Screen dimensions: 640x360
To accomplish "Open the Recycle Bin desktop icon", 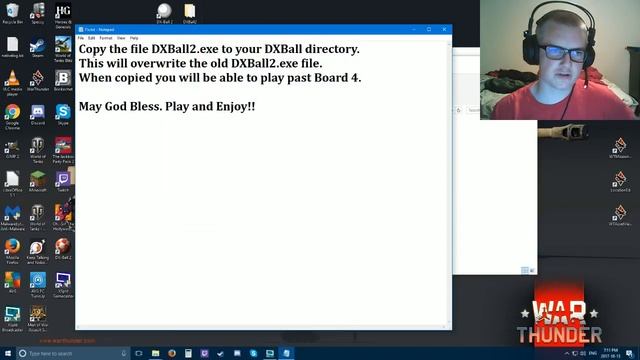I will pyautogui.click(x=12, y=13).
